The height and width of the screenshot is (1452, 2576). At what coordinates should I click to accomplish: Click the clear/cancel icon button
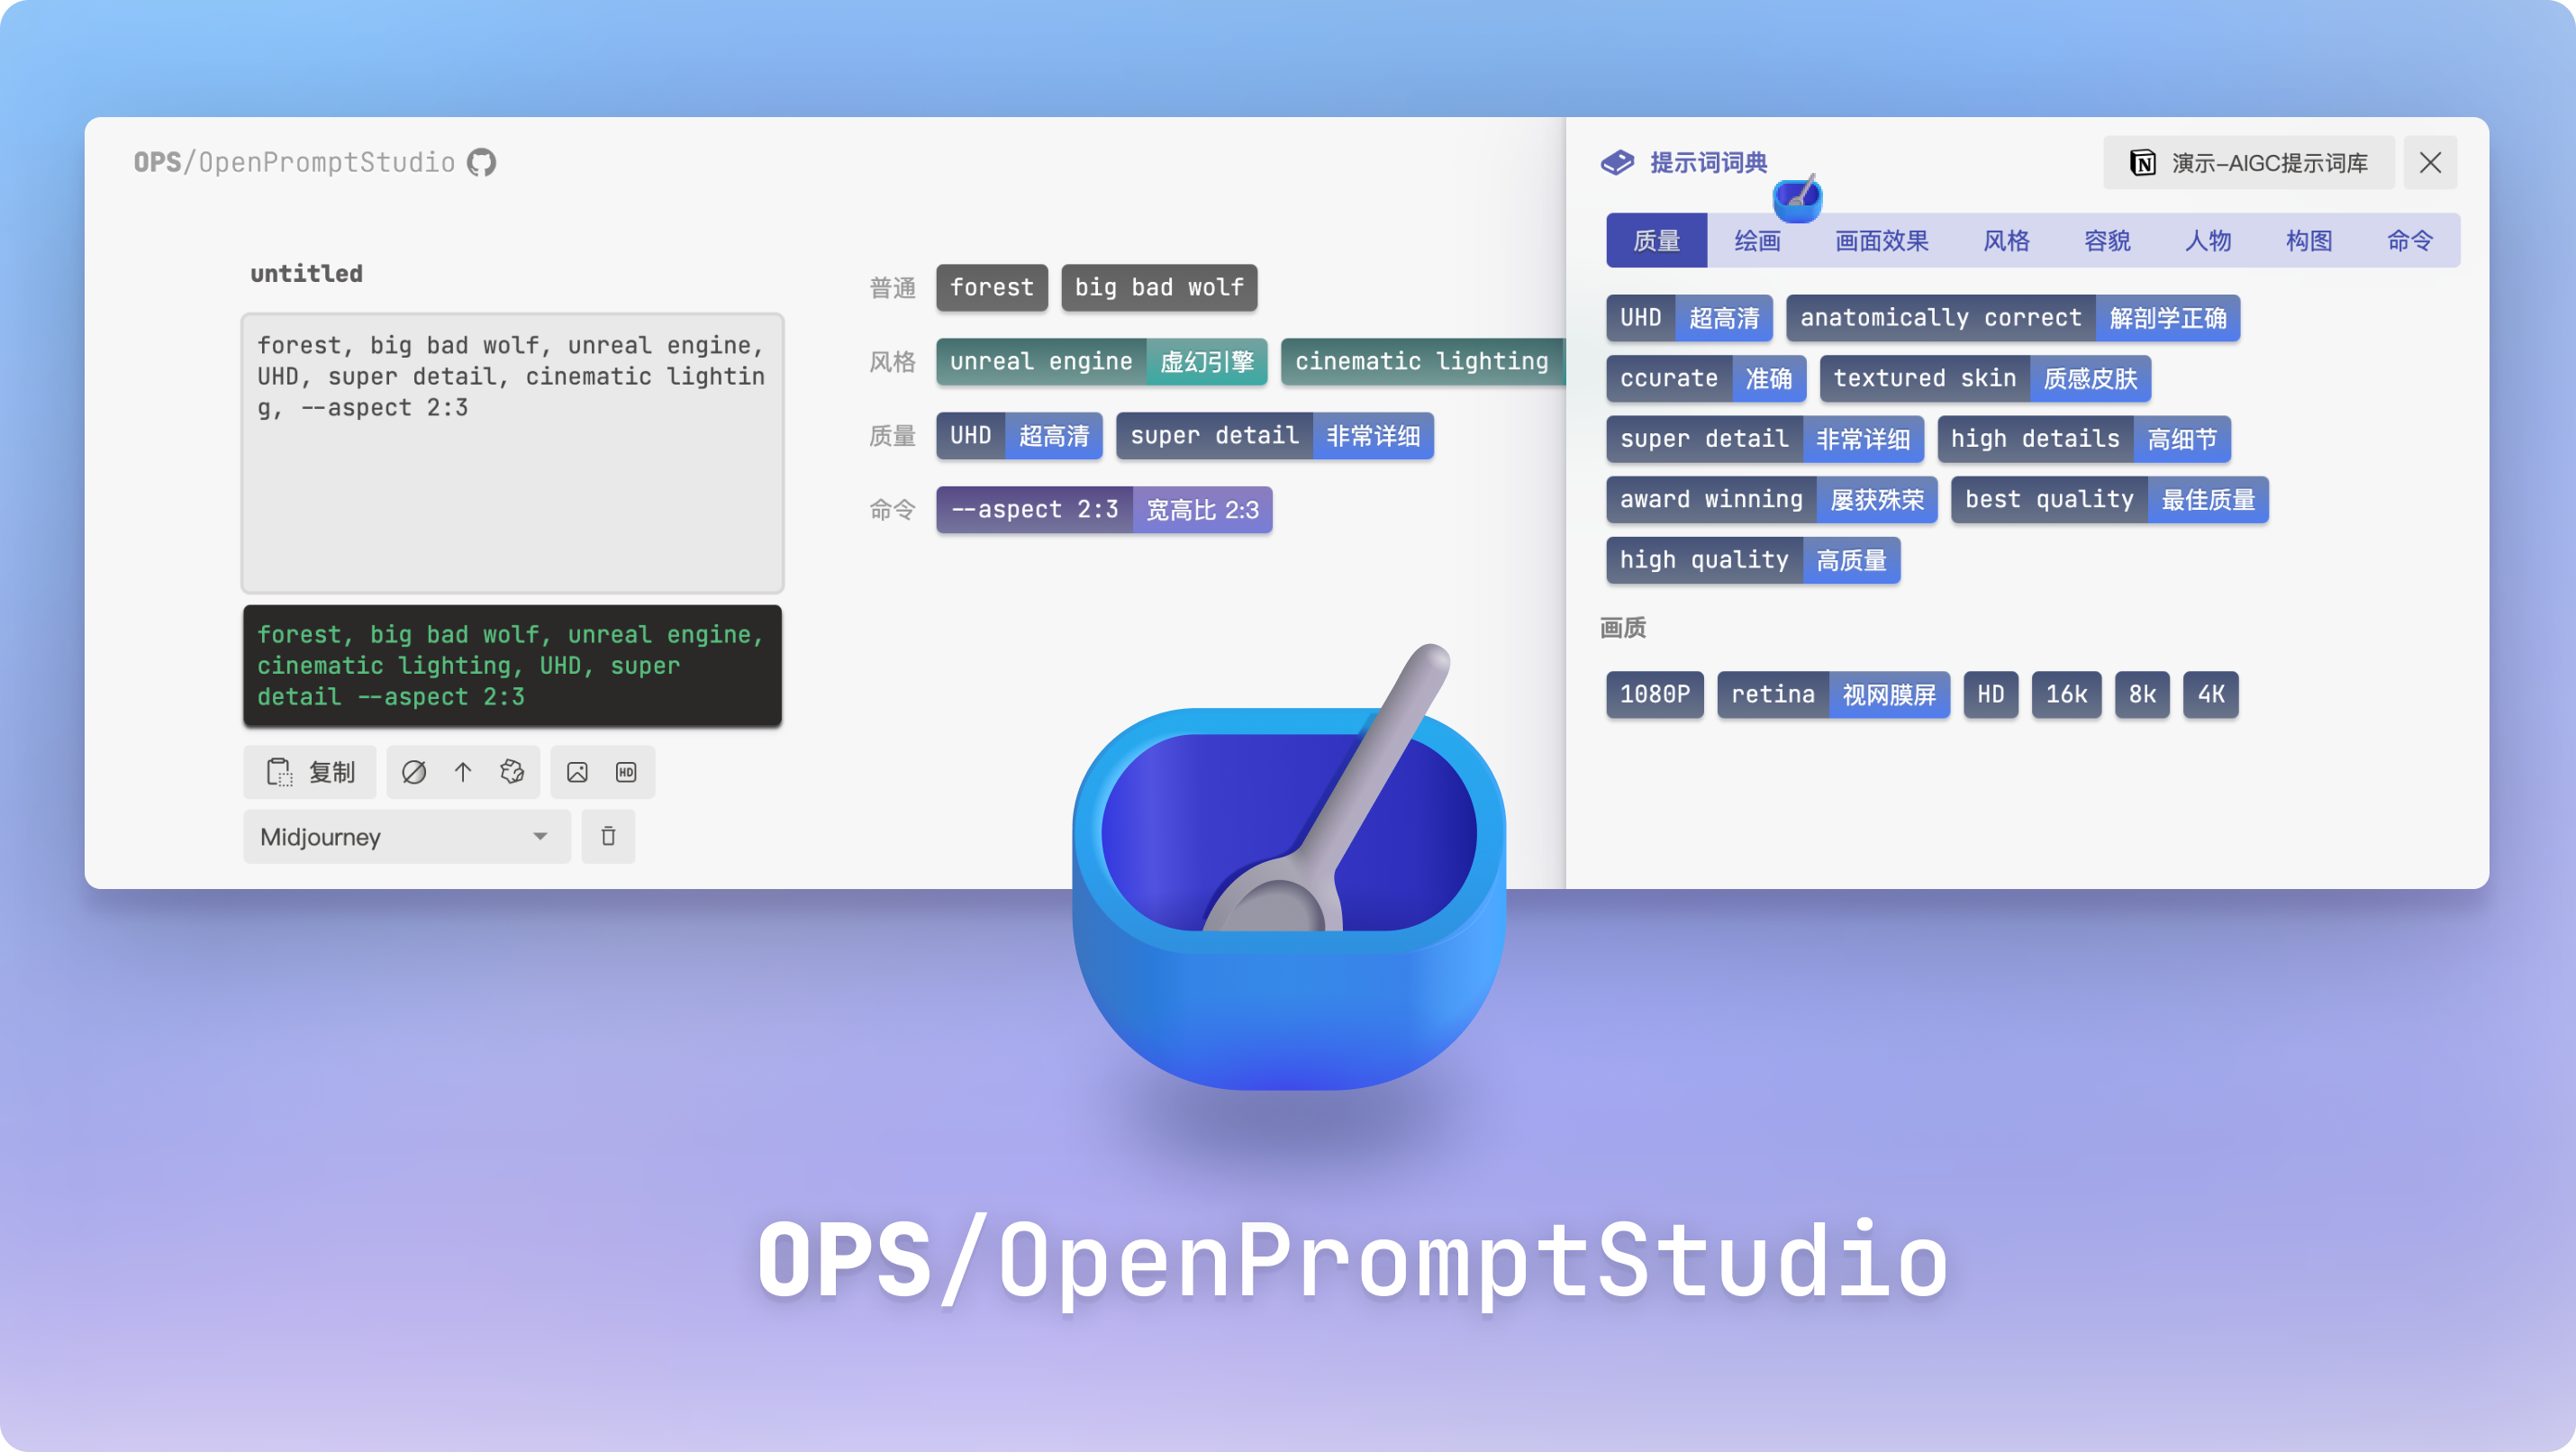point(414,773)
